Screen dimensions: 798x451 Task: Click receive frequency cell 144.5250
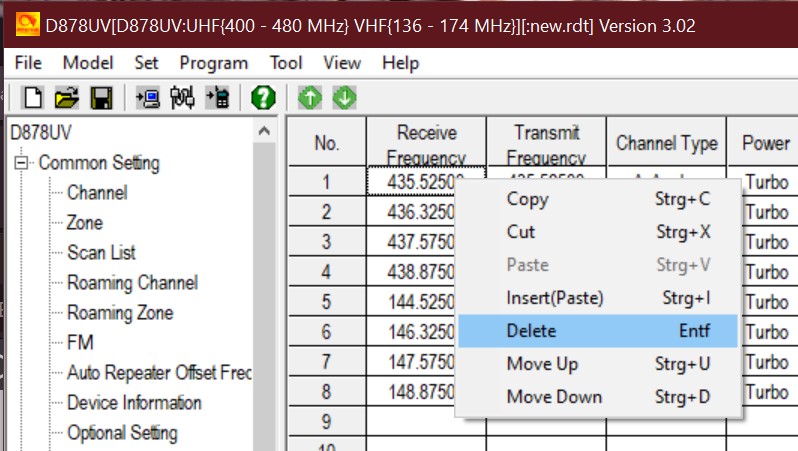coord(411,302)
